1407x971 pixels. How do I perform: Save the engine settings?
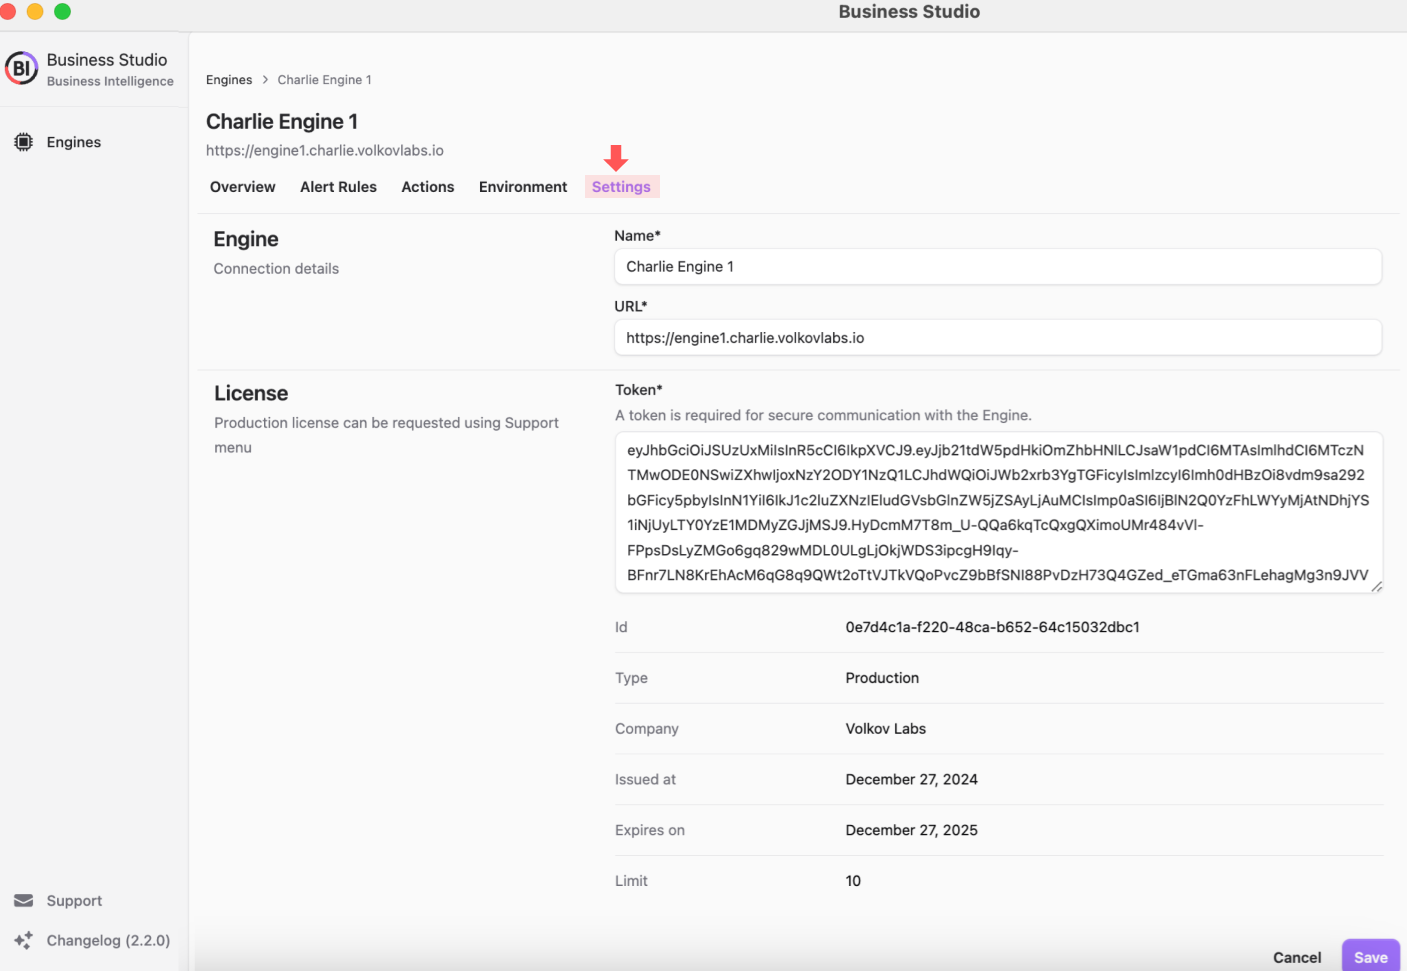[1371, 957]
